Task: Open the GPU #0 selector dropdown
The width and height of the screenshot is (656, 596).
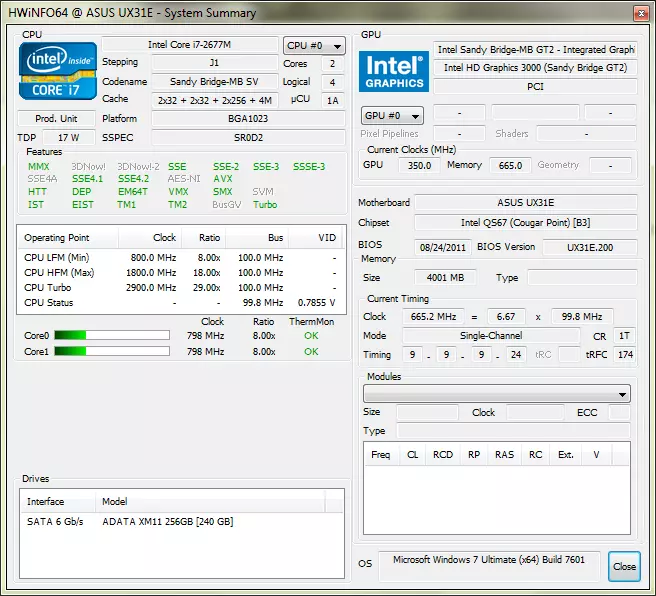Action: point(392,116)
